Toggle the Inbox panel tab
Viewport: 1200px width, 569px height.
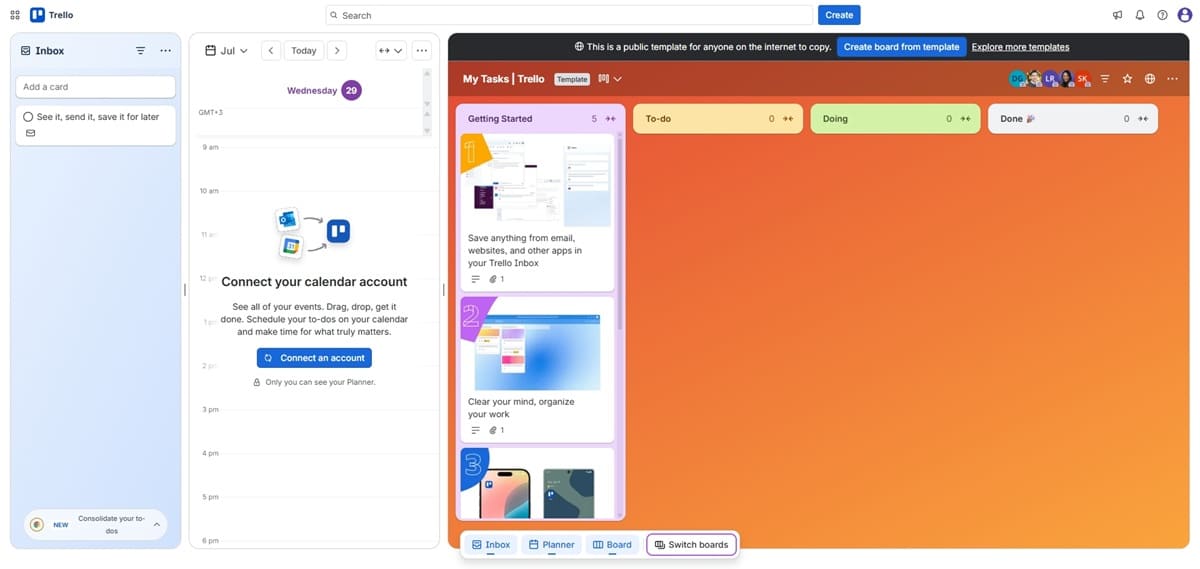[x=491, y=545]
